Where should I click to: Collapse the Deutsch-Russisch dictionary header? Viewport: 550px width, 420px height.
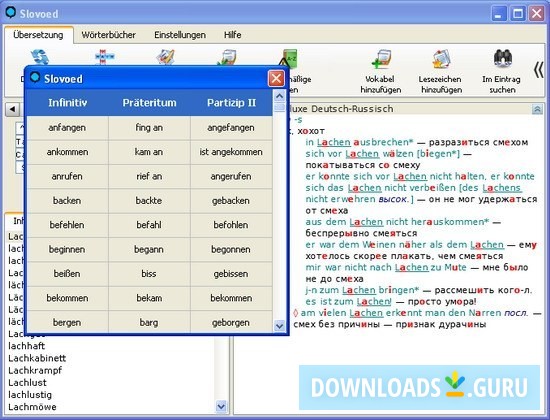(x=537, y=109)
